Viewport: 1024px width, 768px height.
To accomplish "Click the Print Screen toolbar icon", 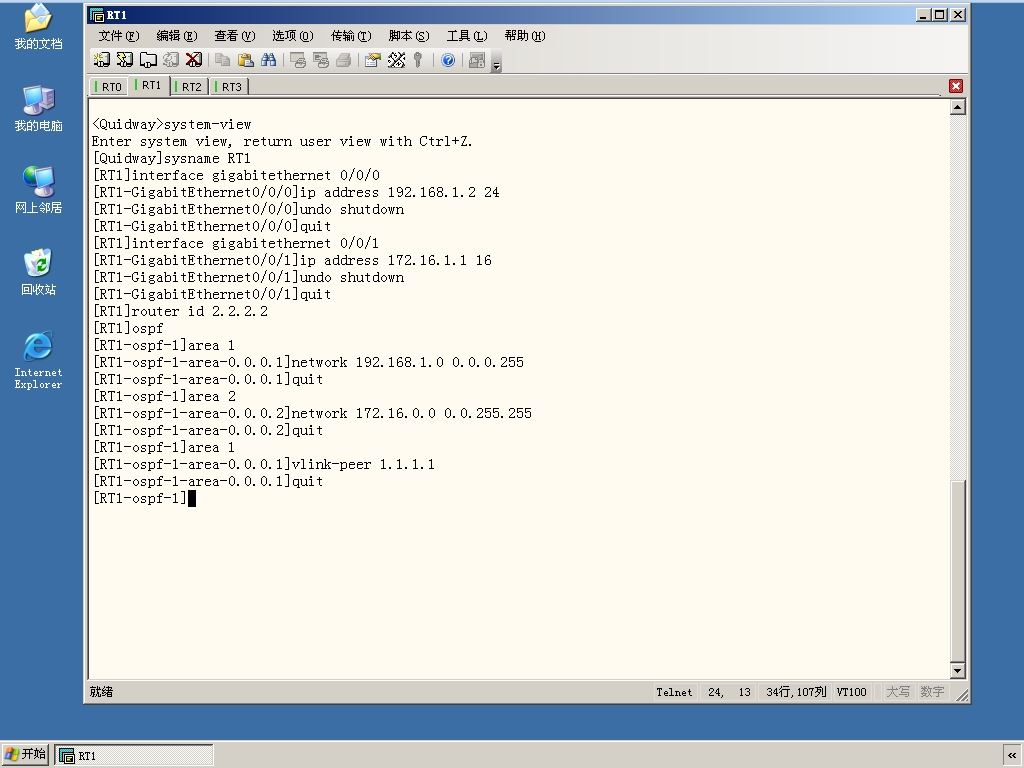I will [x=298, y=60].
